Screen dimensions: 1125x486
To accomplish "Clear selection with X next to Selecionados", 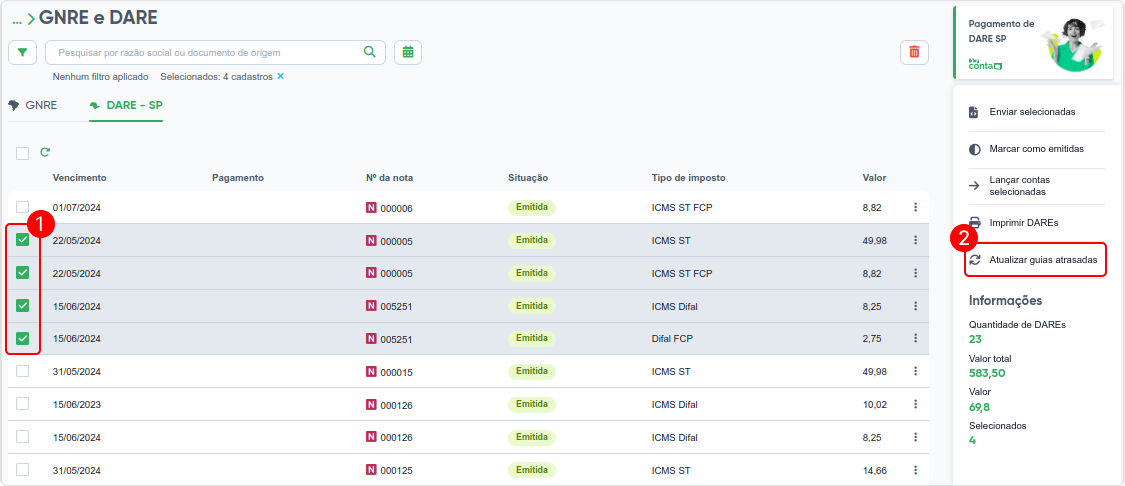I will (281, 76).
